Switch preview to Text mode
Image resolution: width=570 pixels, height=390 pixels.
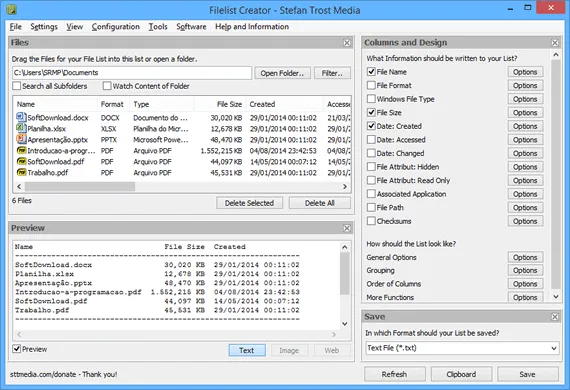[247, 350]
